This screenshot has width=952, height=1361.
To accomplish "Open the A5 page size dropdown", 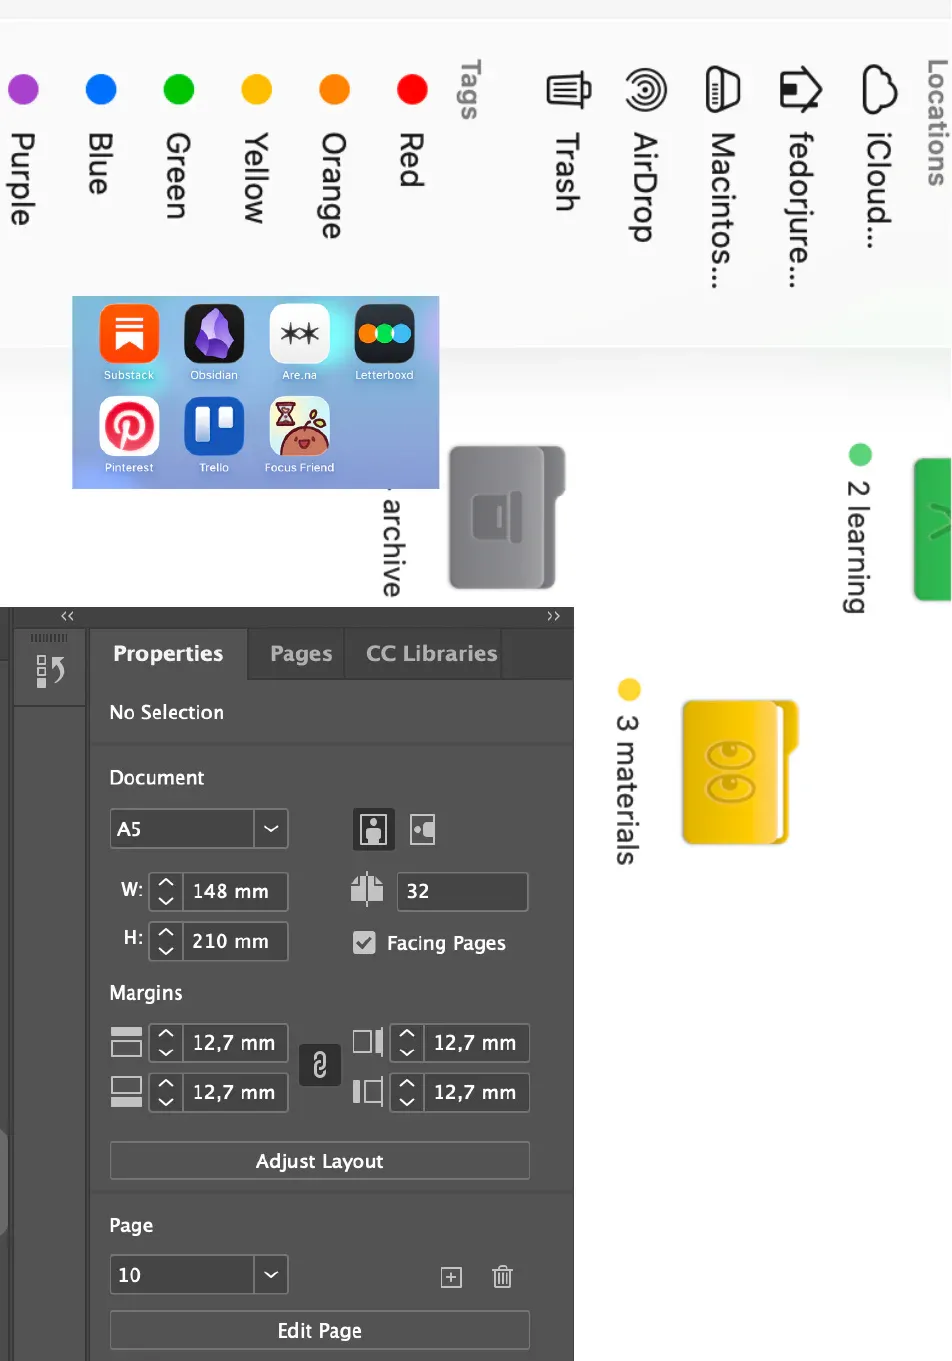I will [x=271, y=829].
